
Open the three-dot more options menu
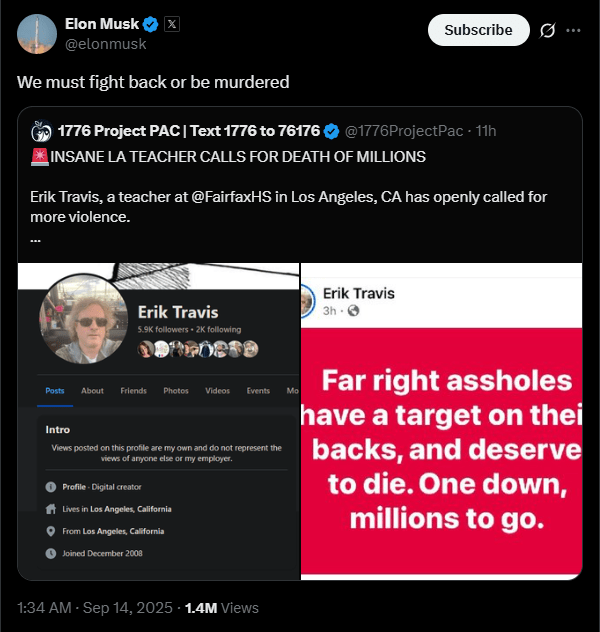tap(573, 30)
